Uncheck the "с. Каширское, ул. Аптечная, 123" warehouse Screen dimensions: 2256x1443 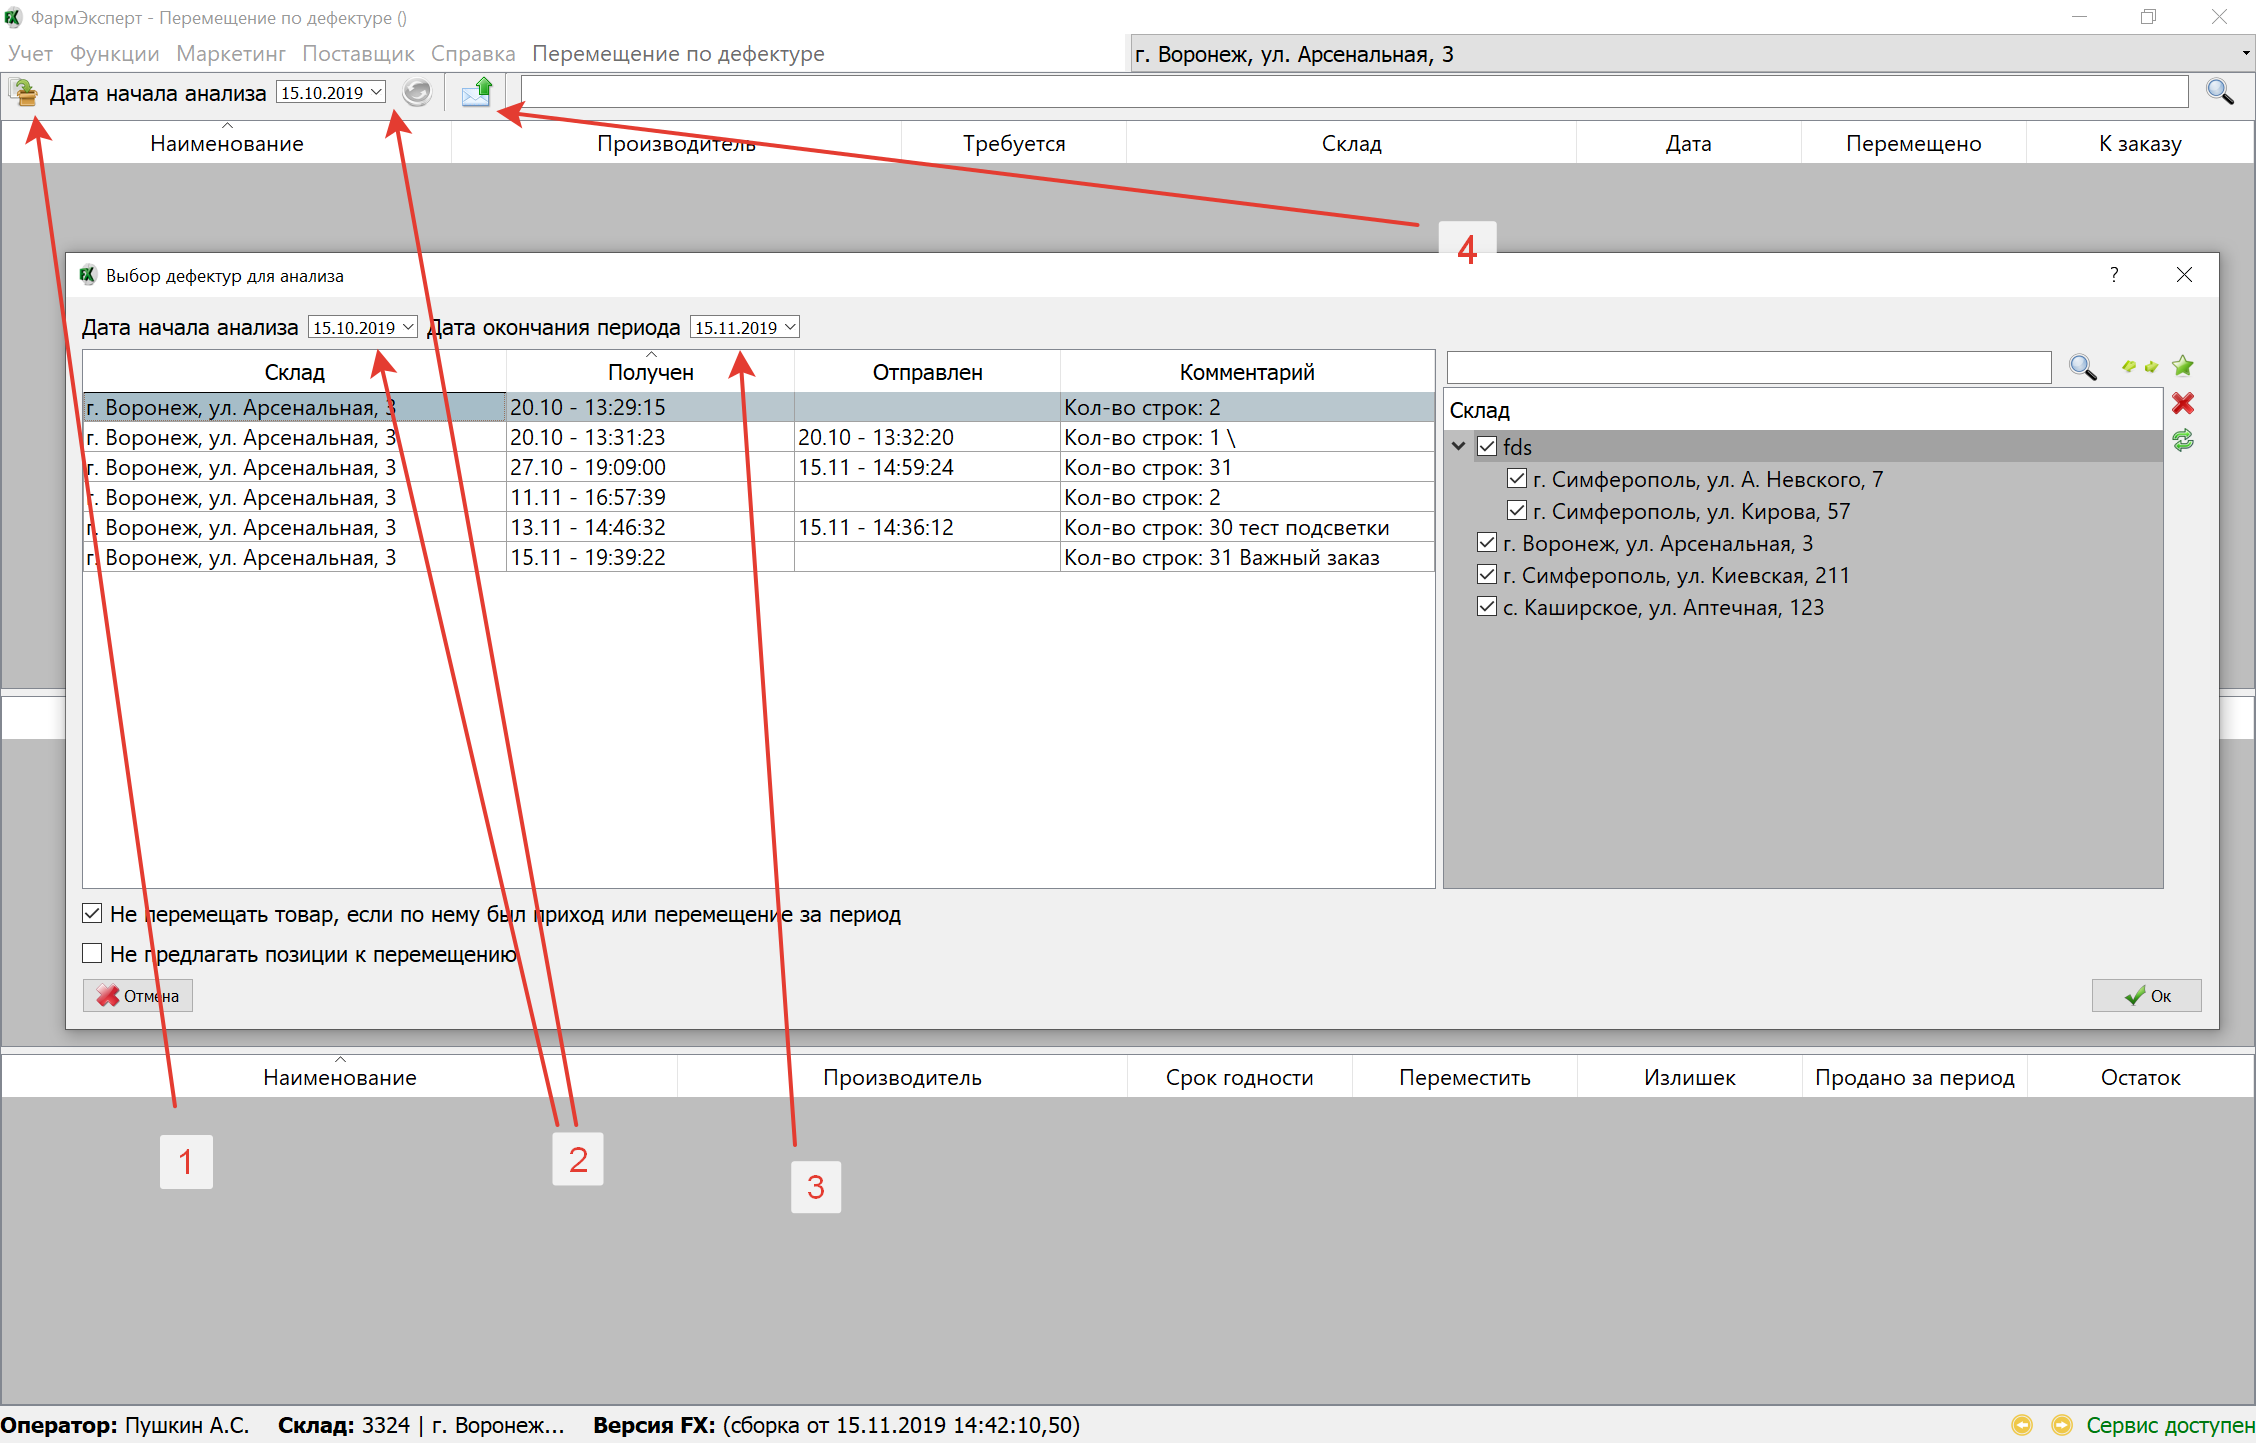(1487, 607)
